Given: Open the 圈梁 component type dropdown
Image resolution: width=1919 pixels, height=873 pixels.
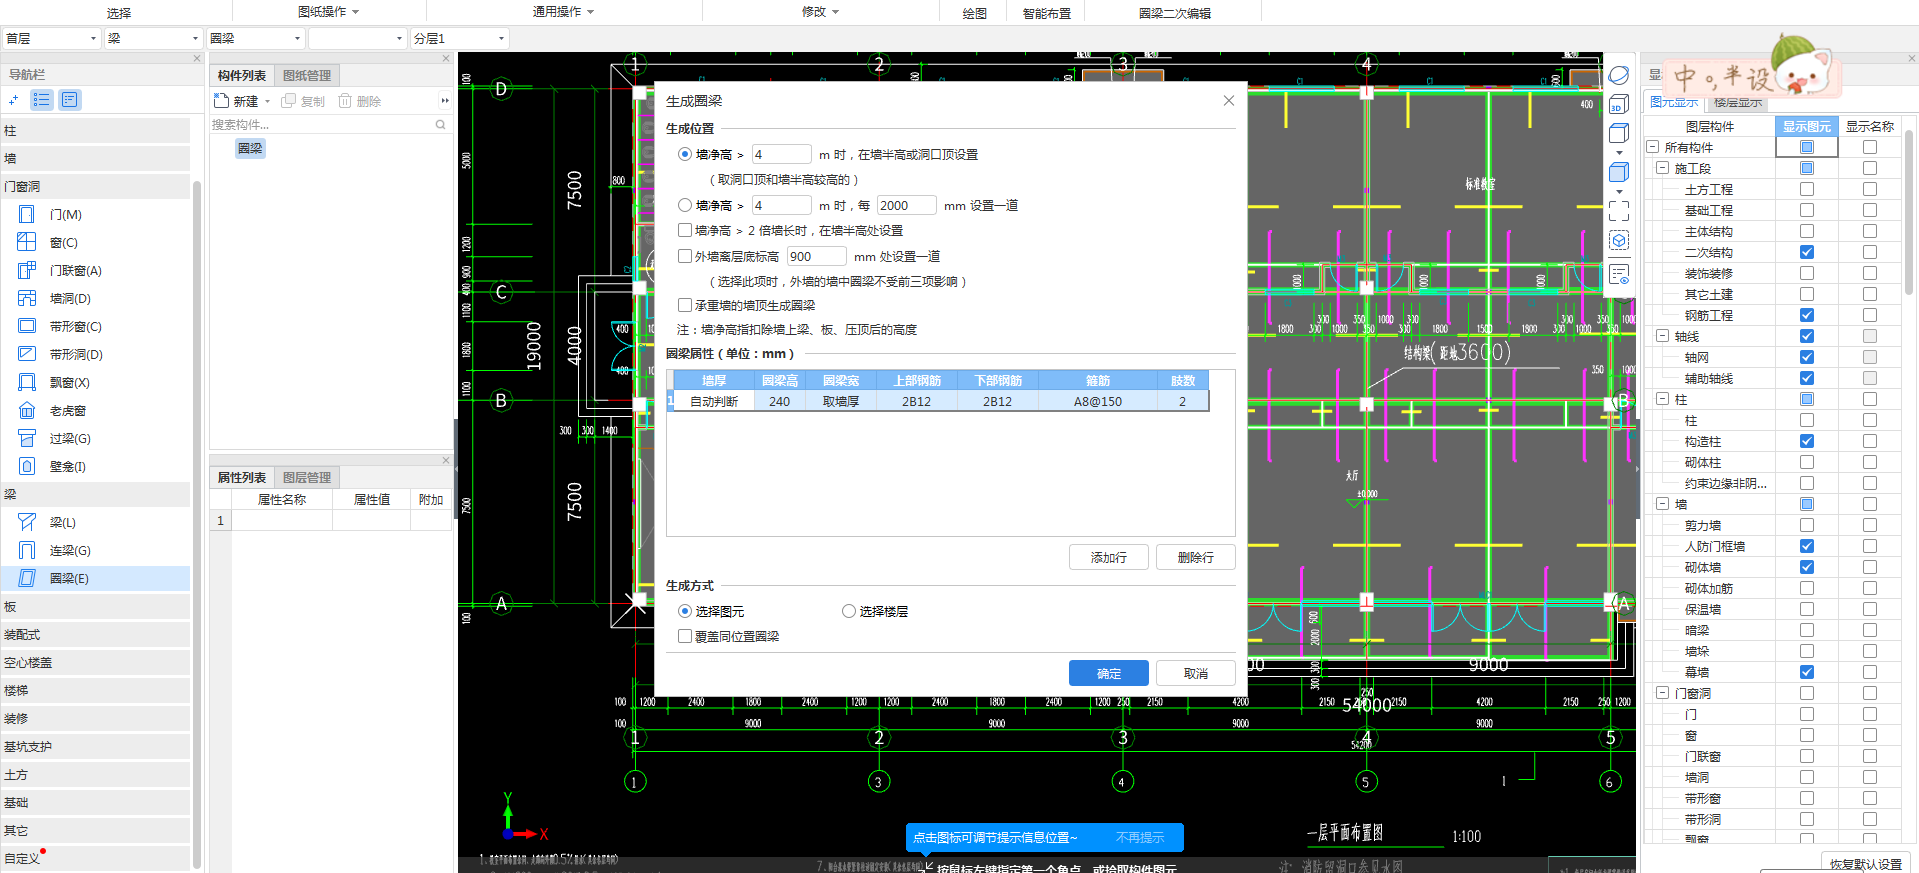Looking at the screenshot, I should pos(255,38).
